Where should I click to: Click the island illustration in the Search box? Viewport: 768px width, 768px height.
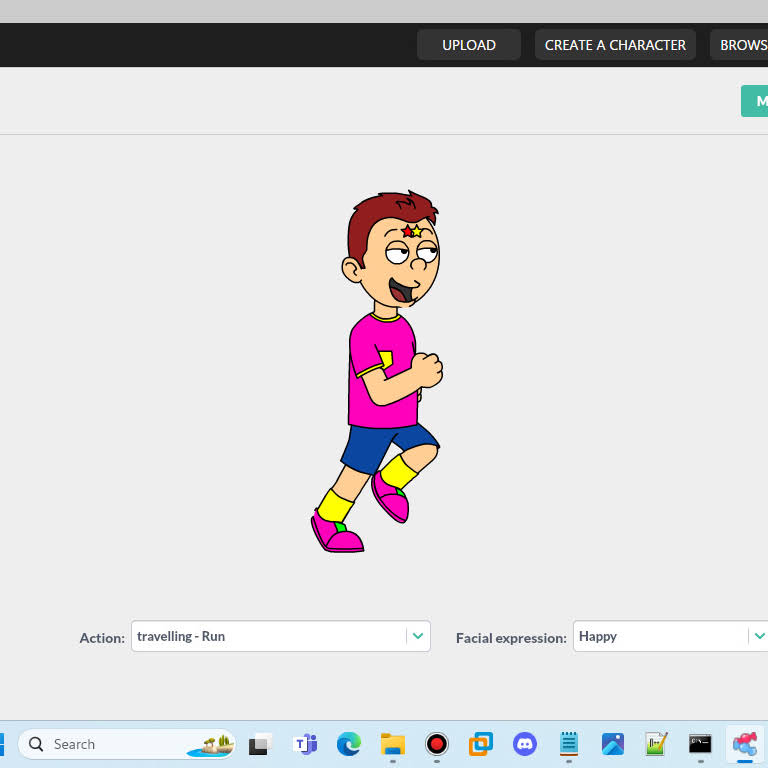pyautogui.click(x=211, y=745)
